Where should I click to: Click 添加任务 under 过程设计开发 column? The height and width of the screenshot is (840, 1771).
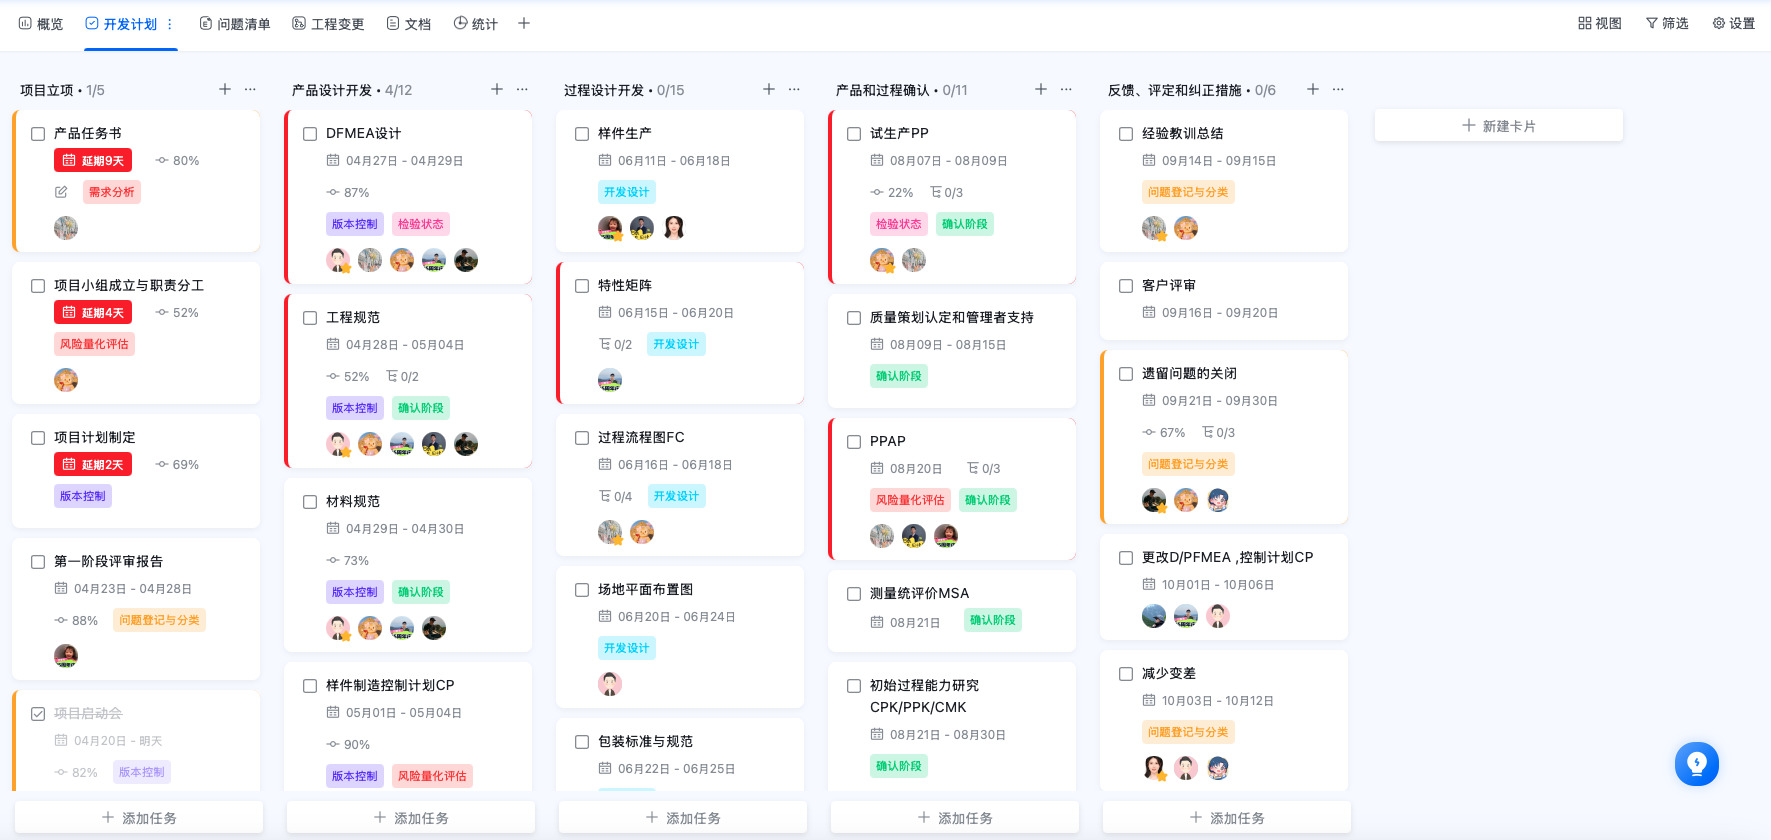point(683,818)
